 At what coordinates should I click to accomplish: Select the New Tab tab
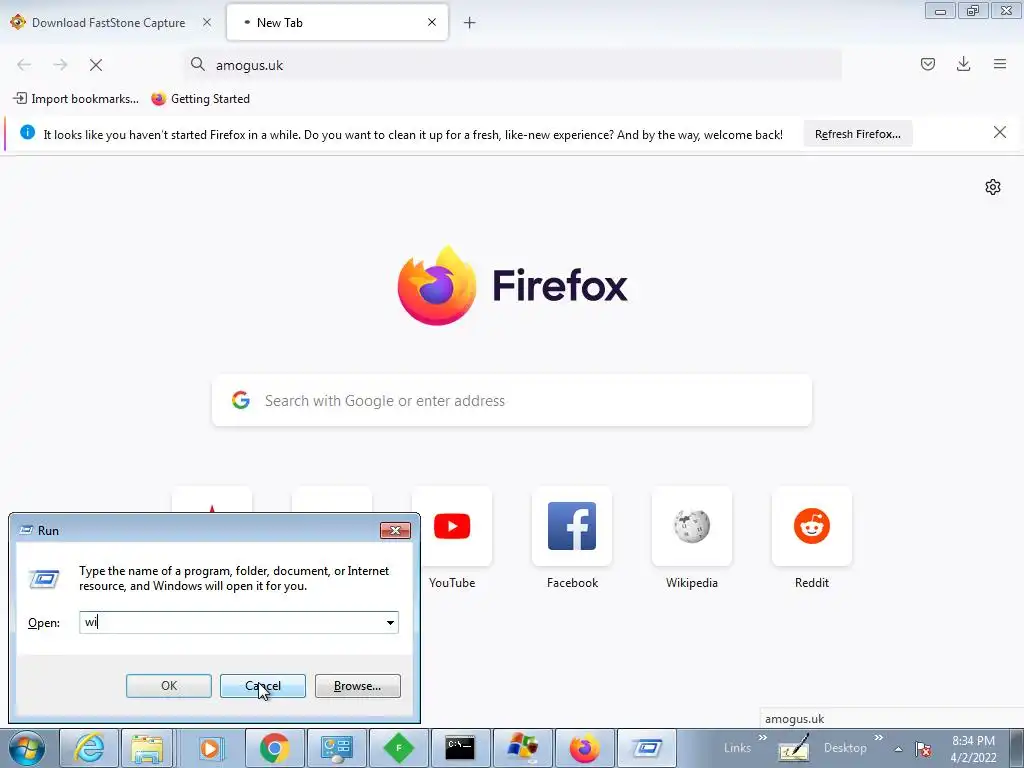(x=338, y=23)
